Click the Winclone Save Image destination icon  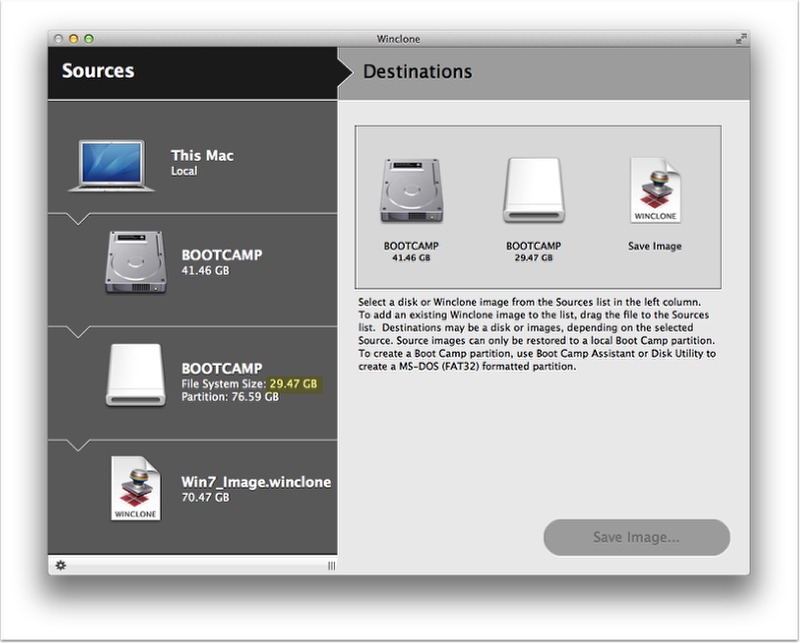[656, 190]
